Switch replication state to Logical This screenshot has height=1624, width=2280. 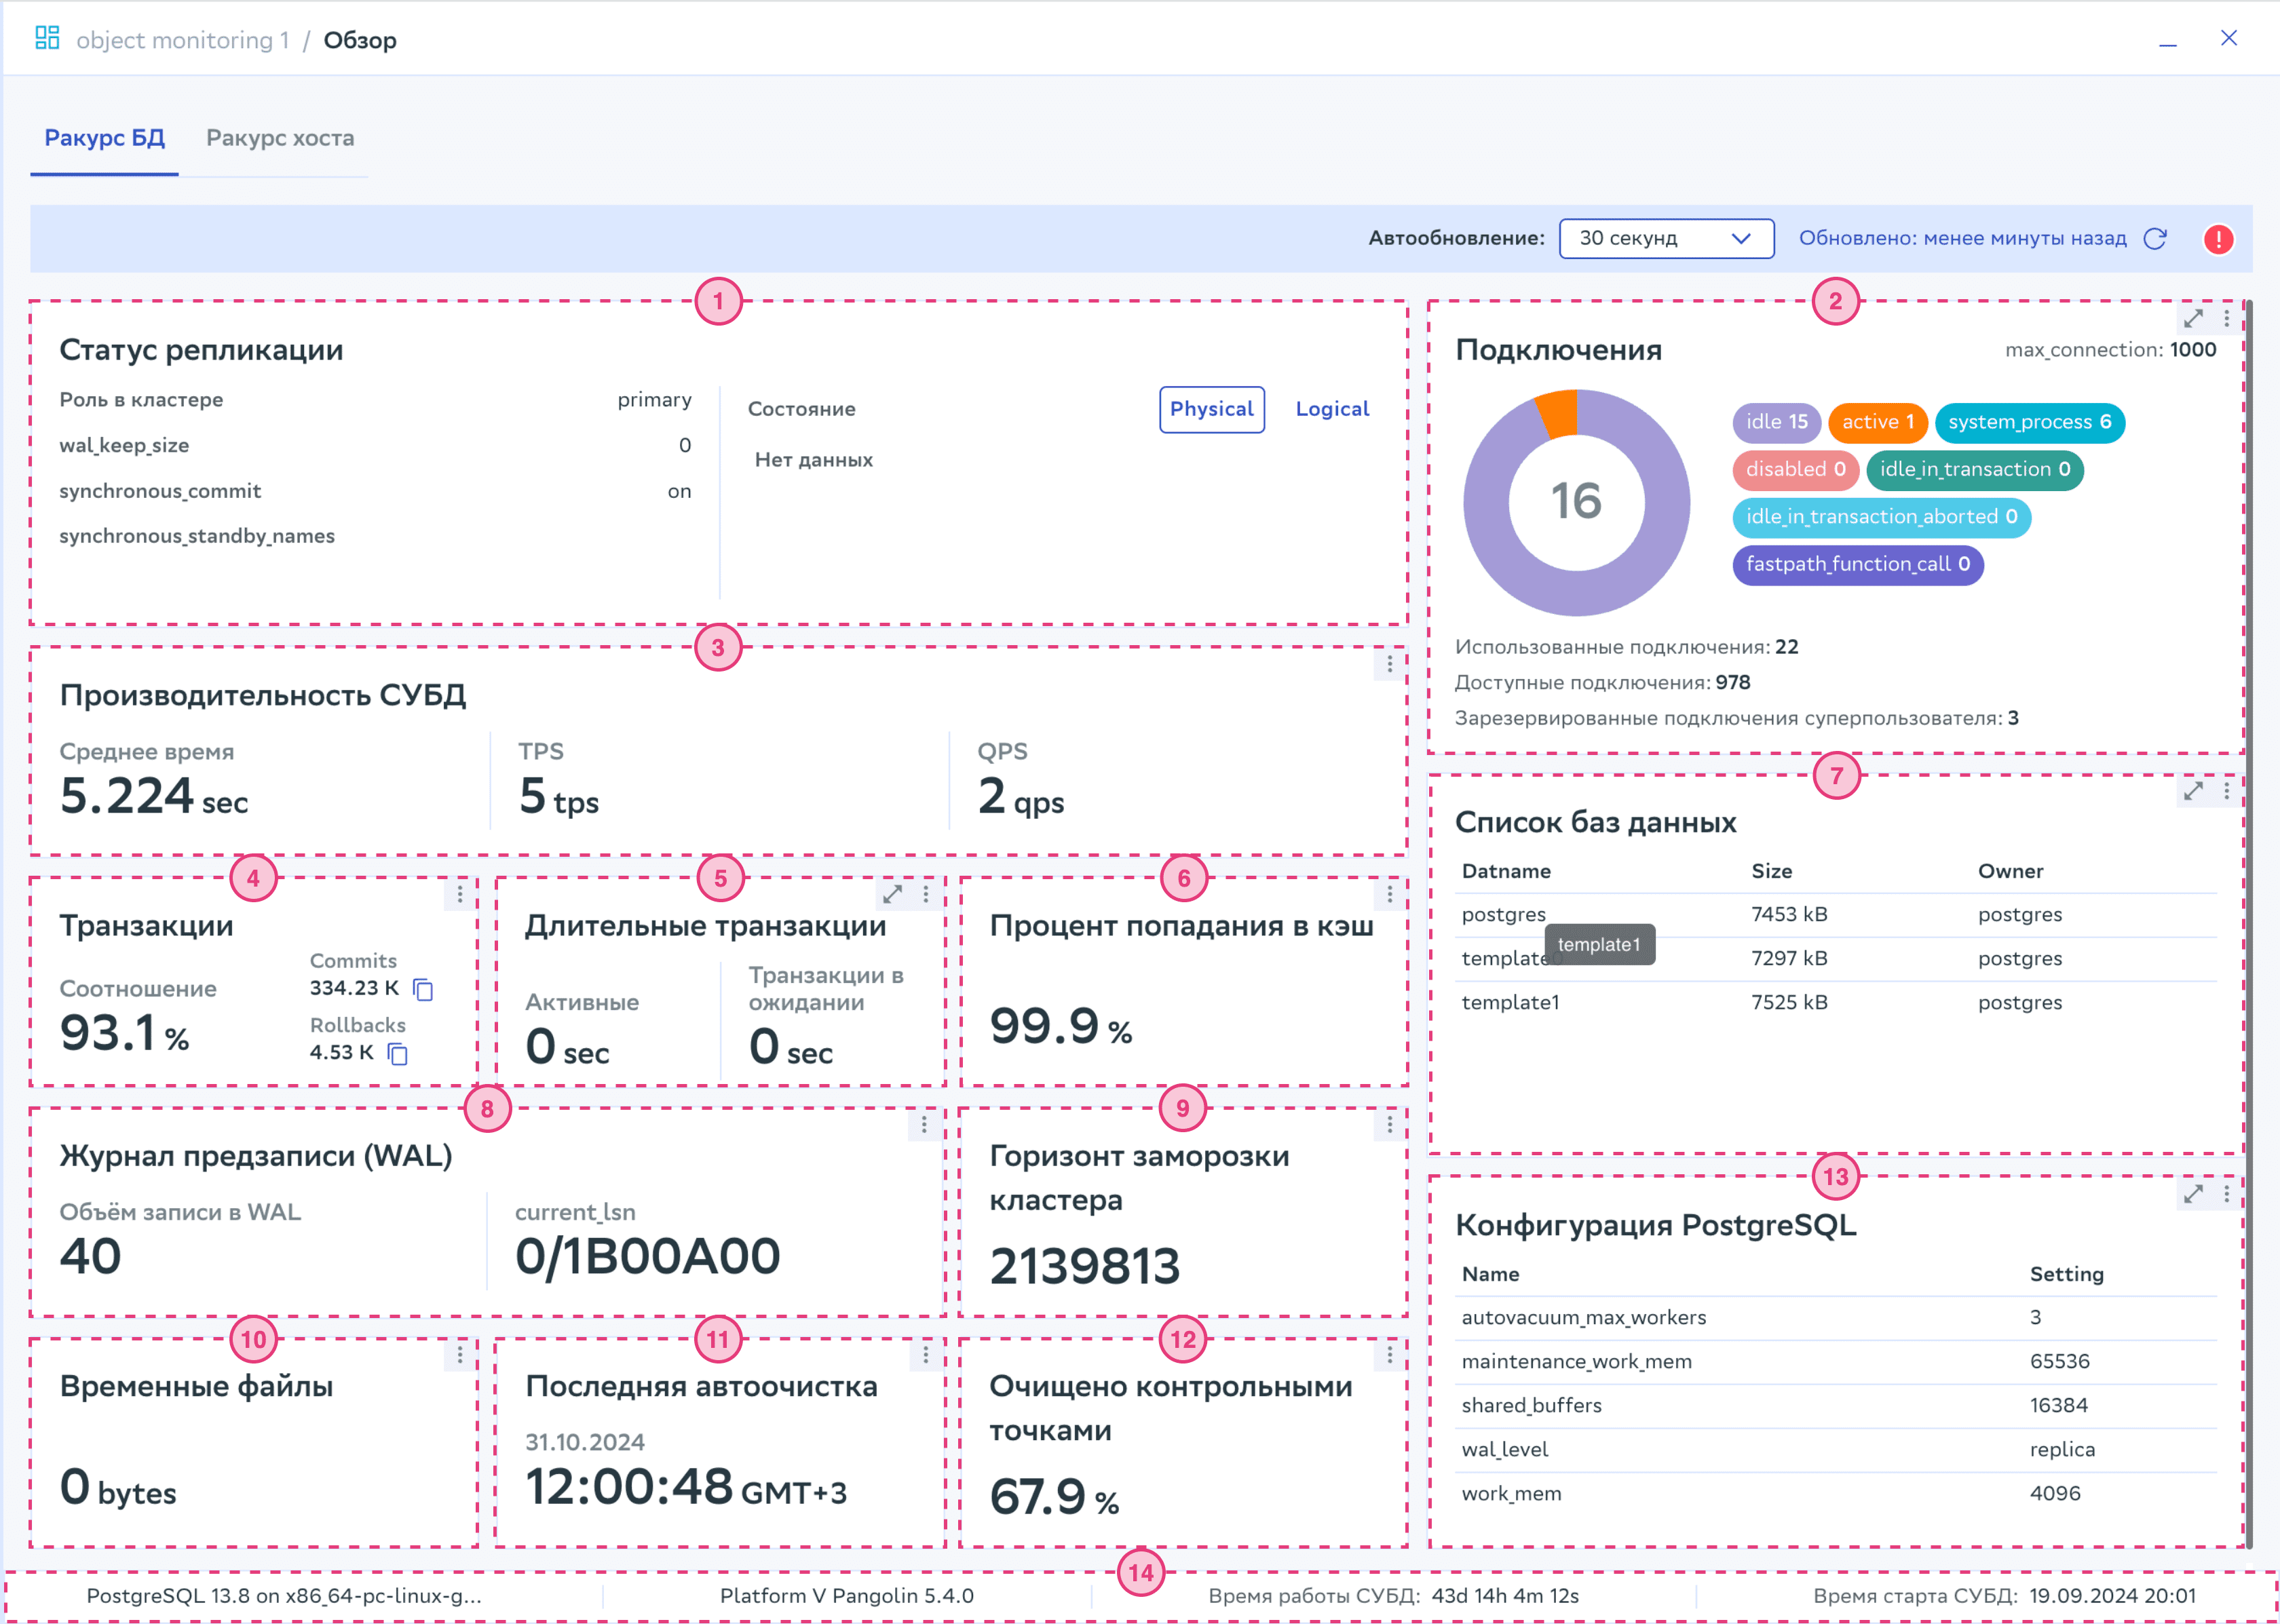pos(1332,409)
